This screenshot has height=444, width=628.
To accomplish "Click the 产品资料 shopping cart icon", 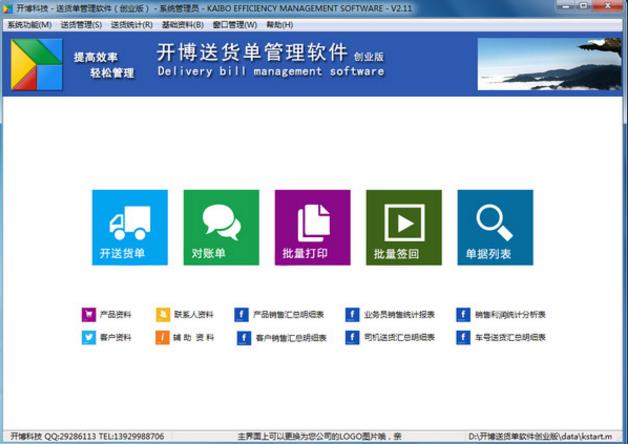I will pos(88,314).
